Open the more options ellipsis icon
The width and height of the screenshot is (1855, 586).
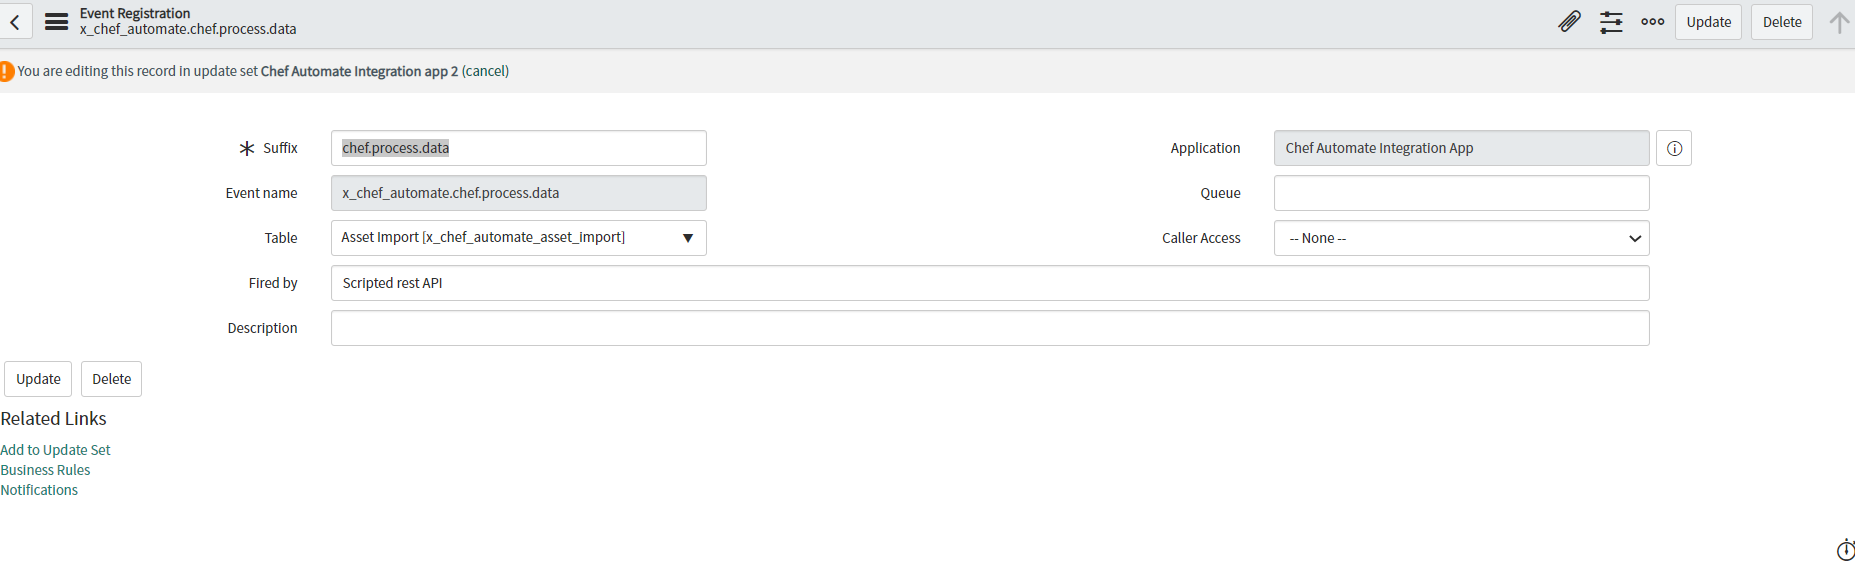1652,22
